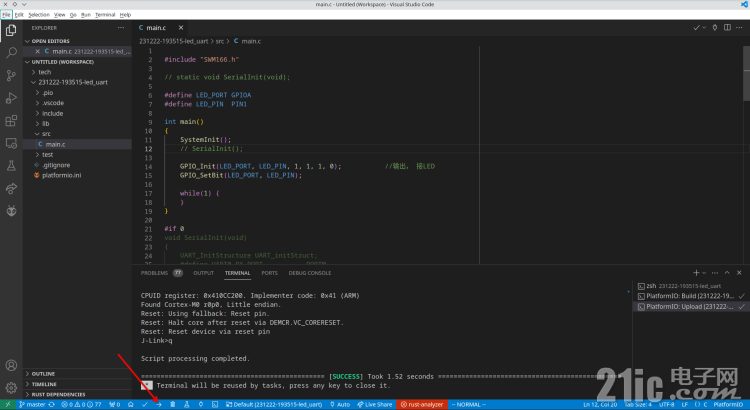Open the Run and Debug view
This screenshot has height=410, width=750.
pos(11,98)
